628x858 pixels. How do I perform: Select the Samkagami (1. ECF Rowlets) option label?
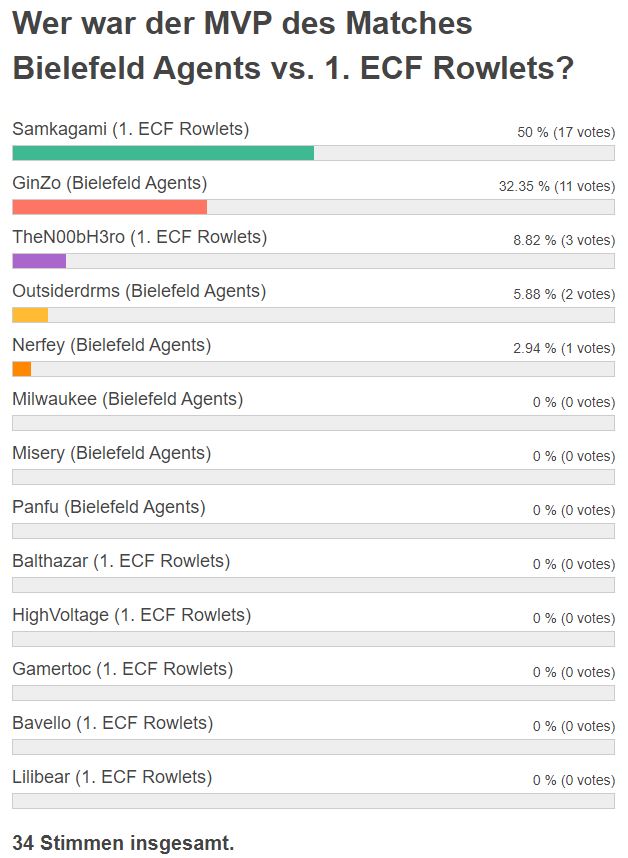click(131, 129)
